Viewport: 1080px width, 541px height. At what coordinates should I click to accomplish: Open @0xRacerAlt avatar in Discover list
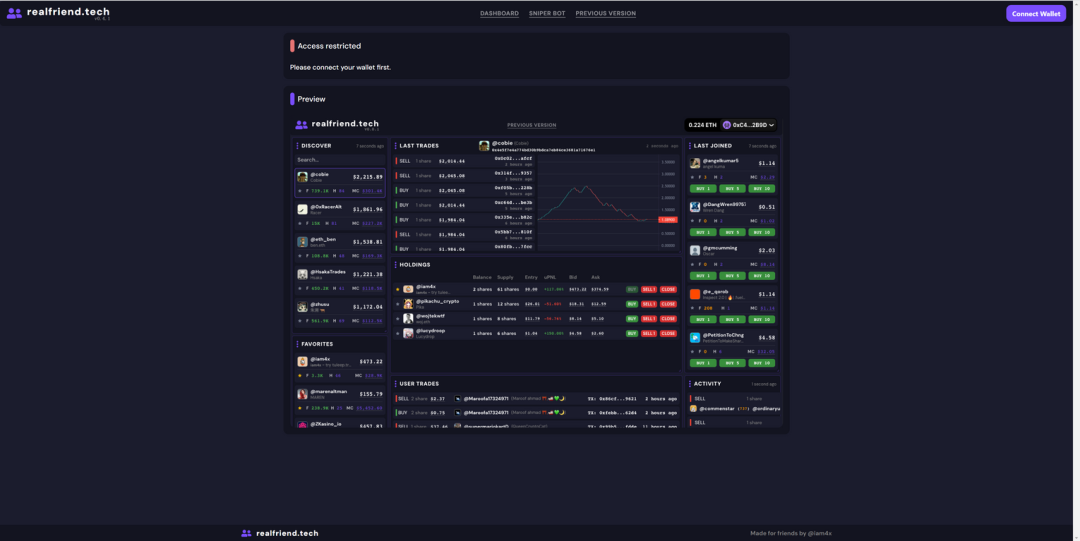click(x=302, y=209)
